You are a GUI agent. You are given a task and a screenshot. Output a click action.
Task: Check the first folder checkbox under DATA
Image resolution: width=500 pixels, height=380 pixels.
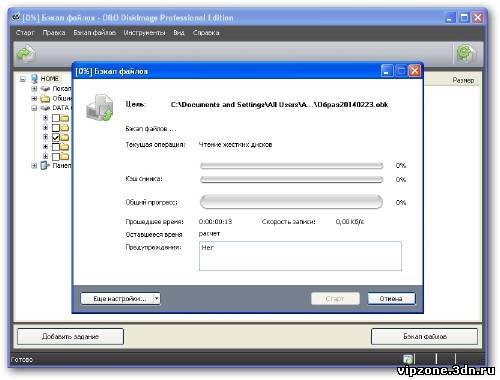coord(56,118)
